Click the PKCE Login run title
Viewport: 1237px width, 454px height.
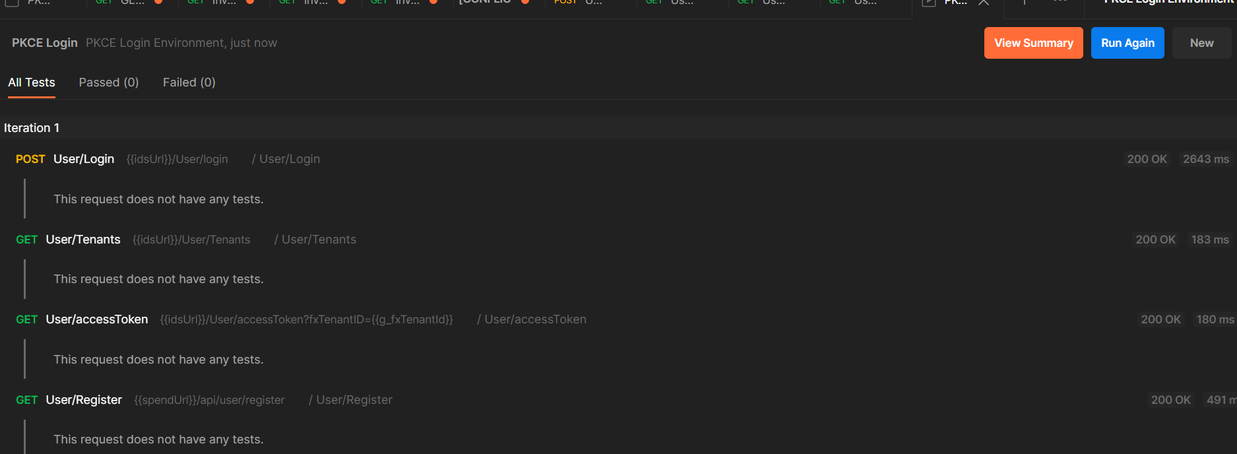tap(43, 43)
